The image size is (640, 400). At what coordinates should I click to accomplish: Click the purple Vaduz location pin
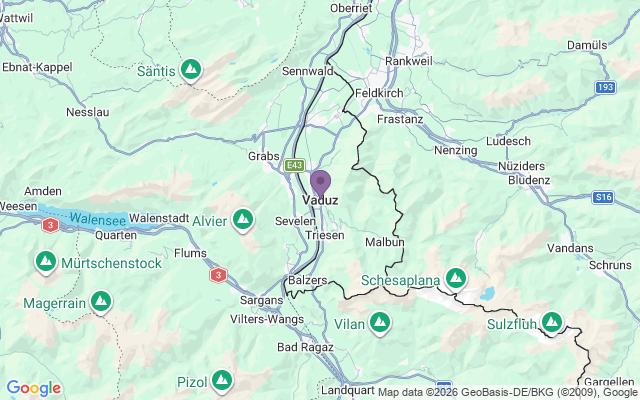320,184
